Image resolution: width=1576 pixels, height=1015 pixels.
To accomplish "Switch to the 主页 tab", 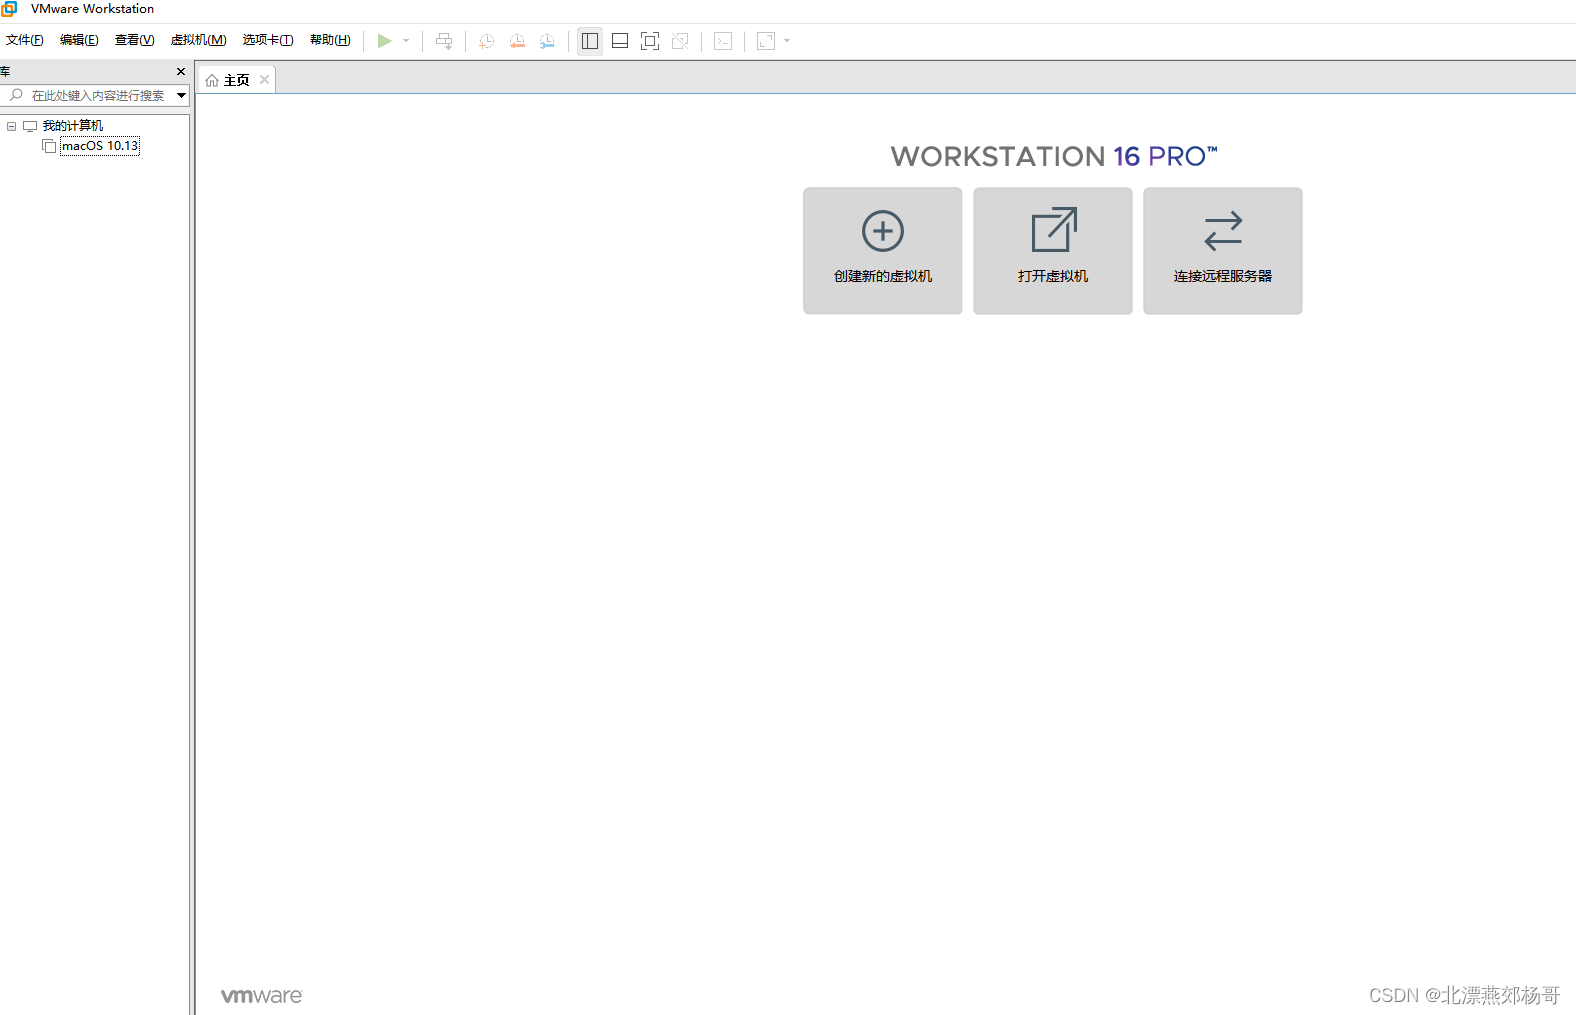I will coord(236,80).
